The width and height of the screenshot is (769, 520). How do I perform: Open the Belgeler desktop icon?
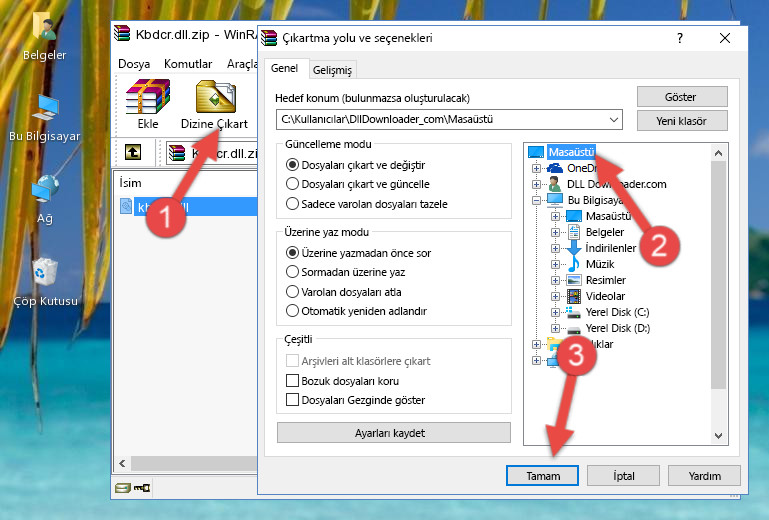tap(44, 26)
